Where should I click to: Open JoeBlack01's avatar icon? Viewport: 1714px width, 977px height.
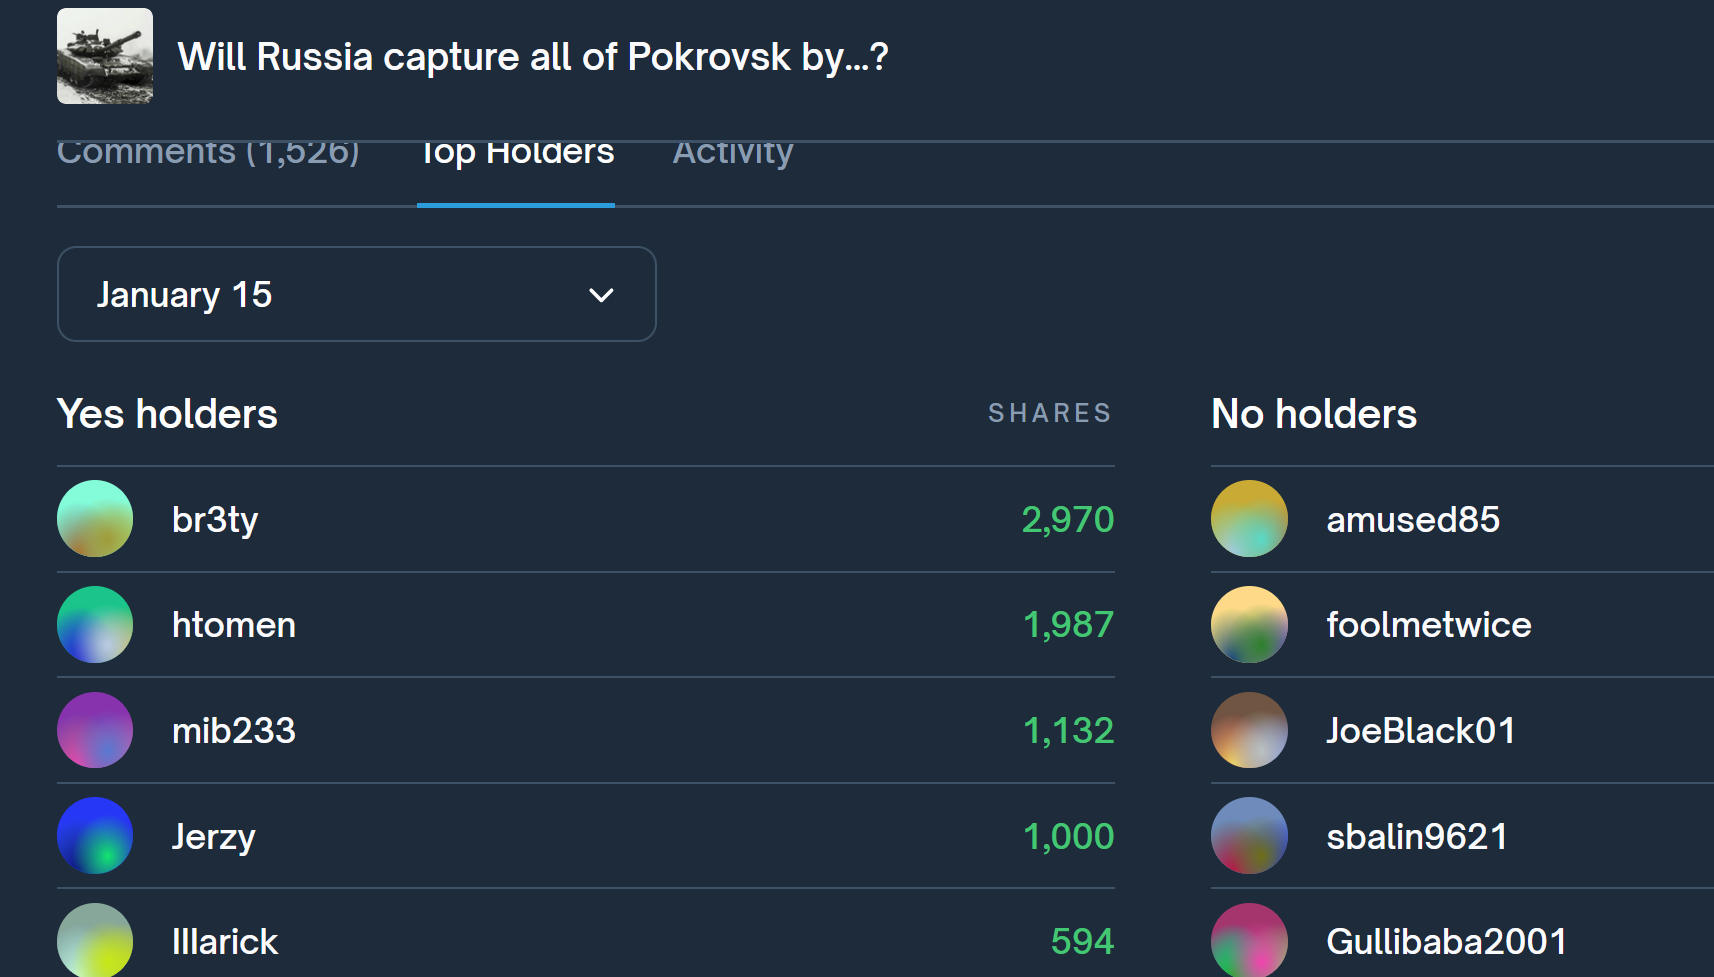[x=1249, y=730]
